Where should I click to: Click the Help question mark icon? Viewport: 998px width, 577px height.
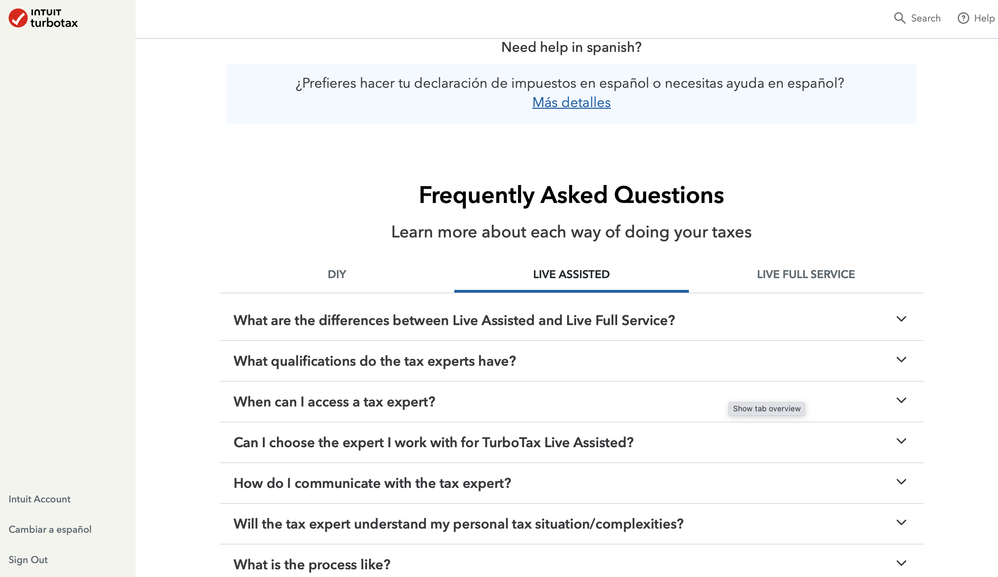[x=964, y=18]
